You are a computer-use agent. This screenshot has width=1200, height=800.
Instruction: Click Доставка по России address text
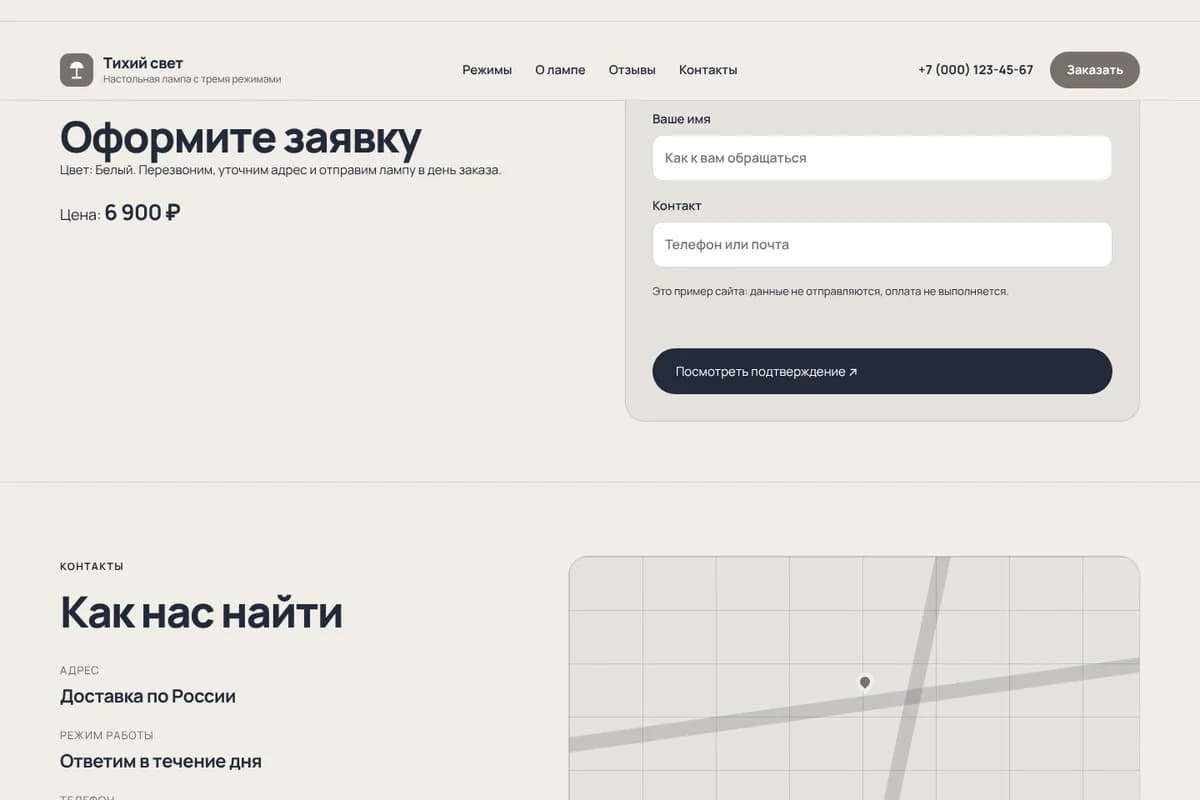(x=148, y=696)
